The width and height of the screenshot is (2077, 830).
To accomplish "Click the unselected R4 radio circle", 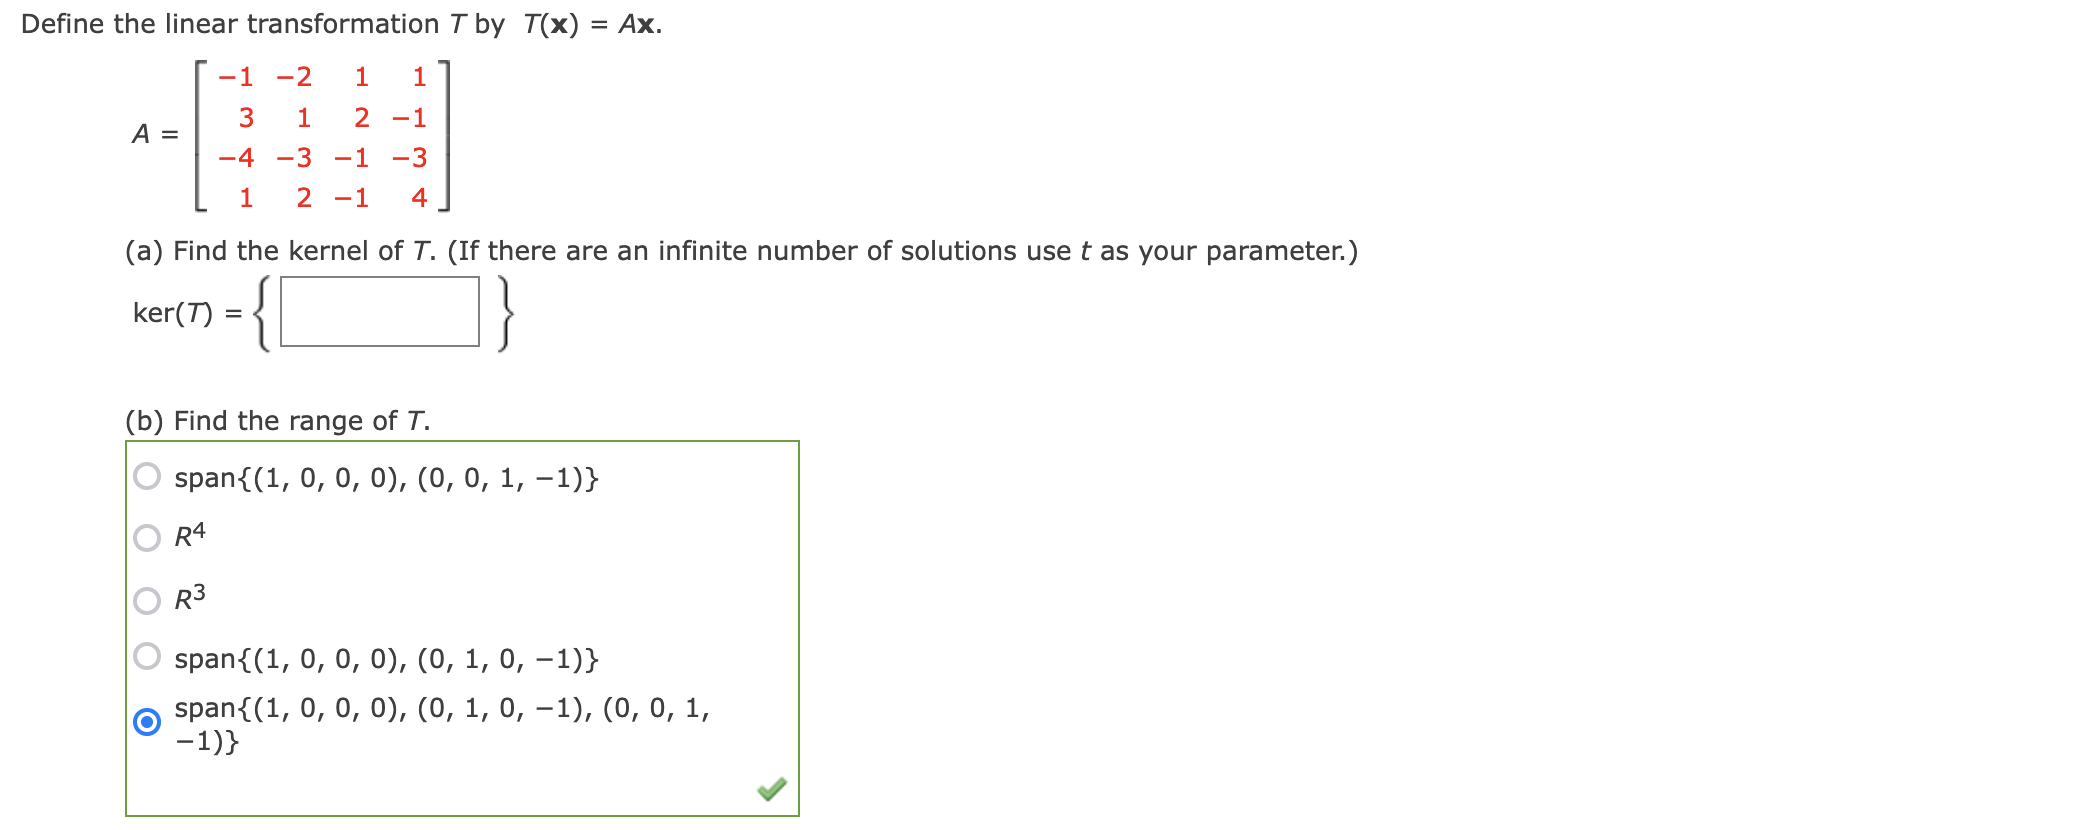I will [146, 536].
